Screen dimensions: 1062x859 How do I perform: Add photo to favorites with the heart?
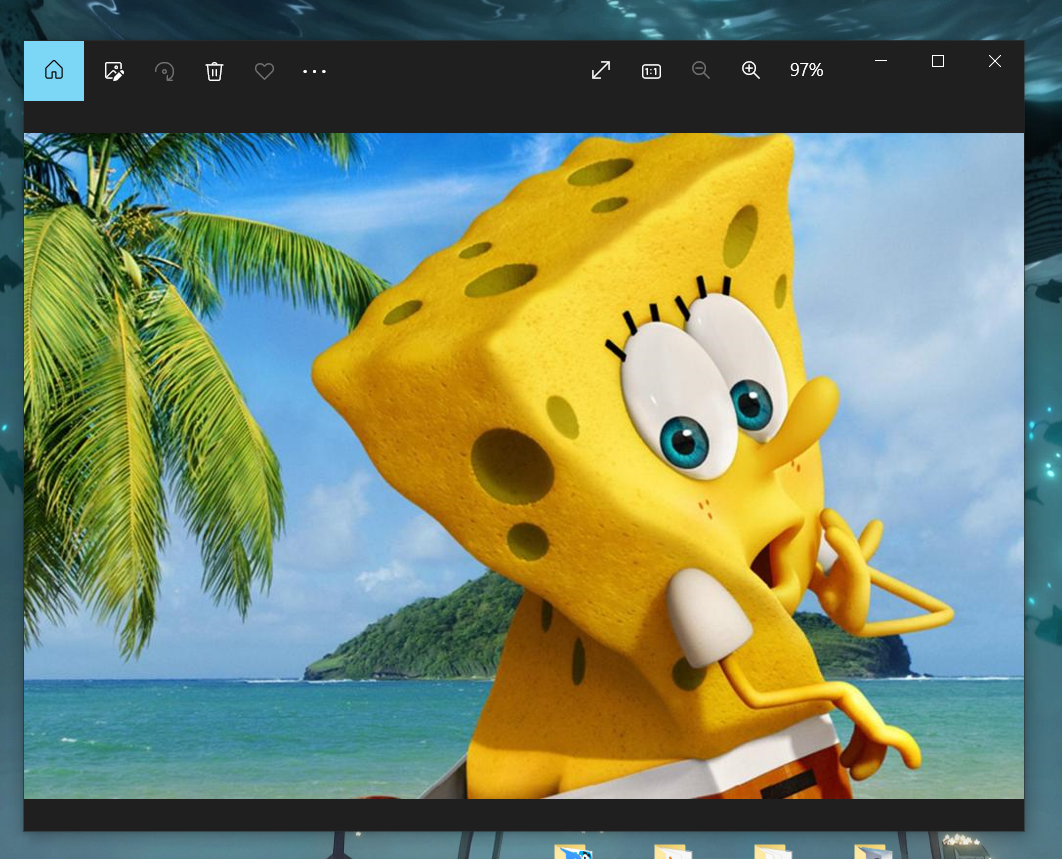tap(264, 70)
